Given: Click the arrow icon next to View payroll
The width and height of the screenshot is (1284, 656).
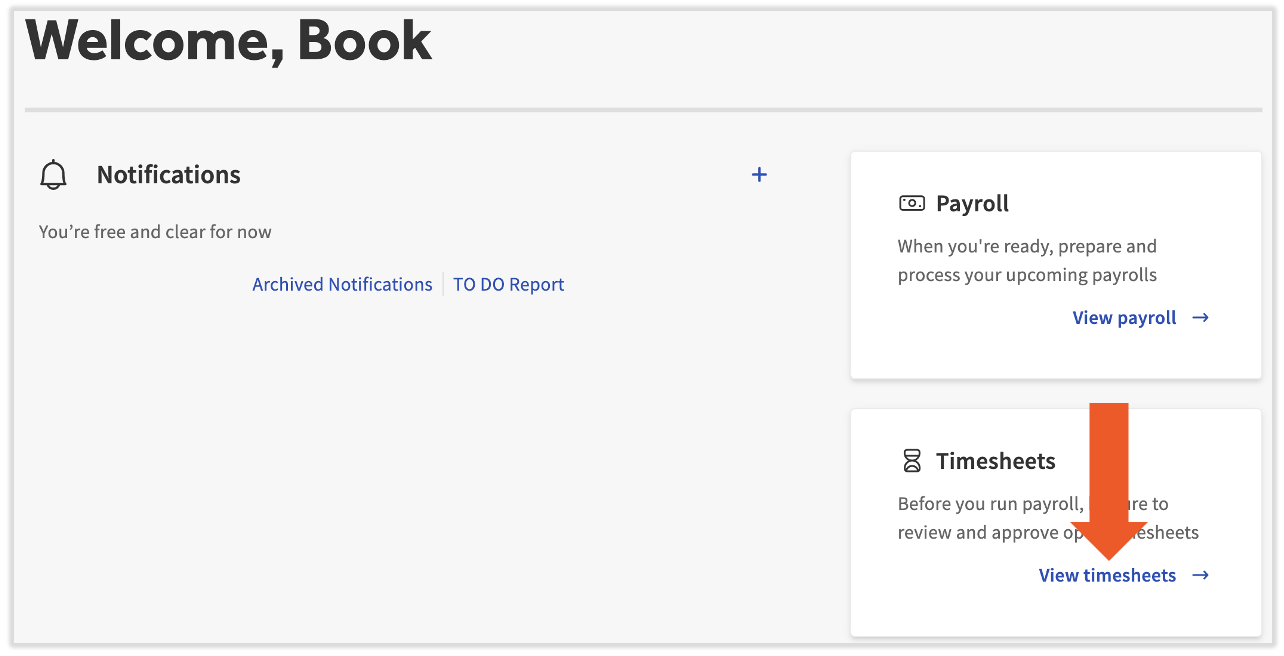Looking at the screenshot, I should (x=1200, y=317).
